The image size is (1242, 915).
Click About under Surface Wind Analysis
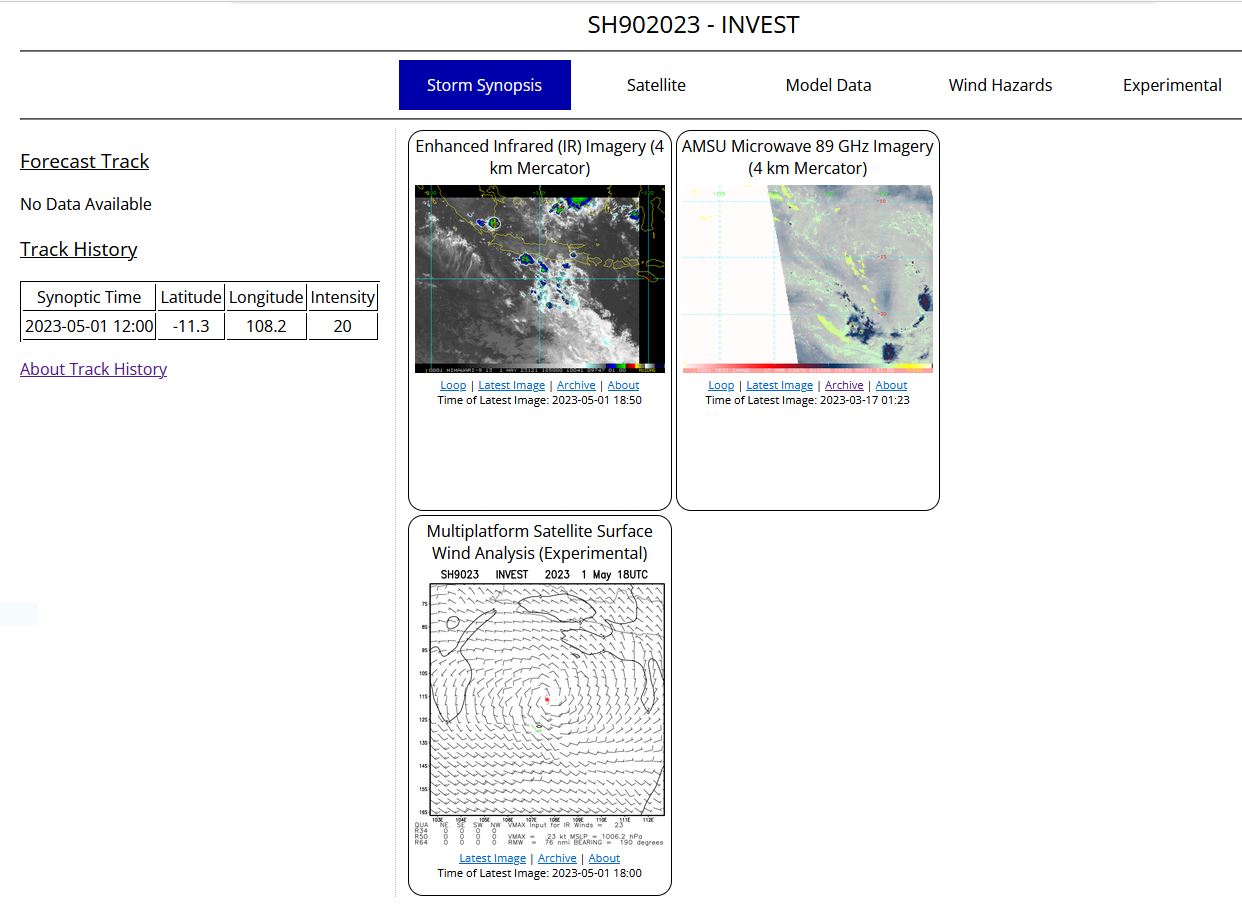(604, 858)
